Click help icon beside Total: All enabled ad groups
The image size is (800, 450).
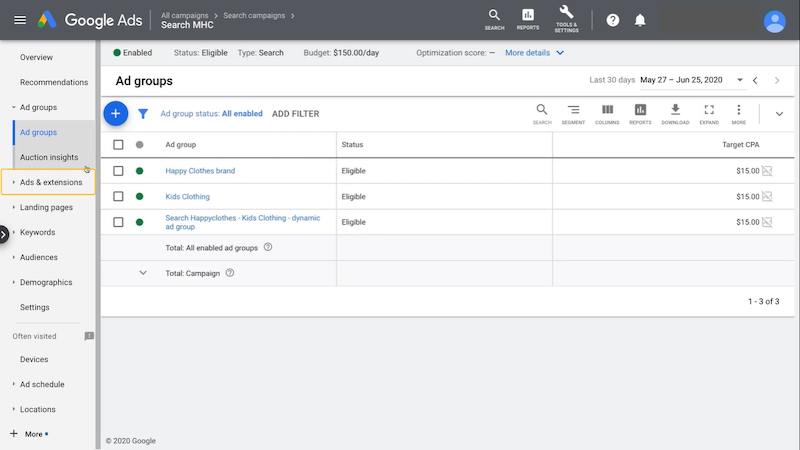point(268,247)
